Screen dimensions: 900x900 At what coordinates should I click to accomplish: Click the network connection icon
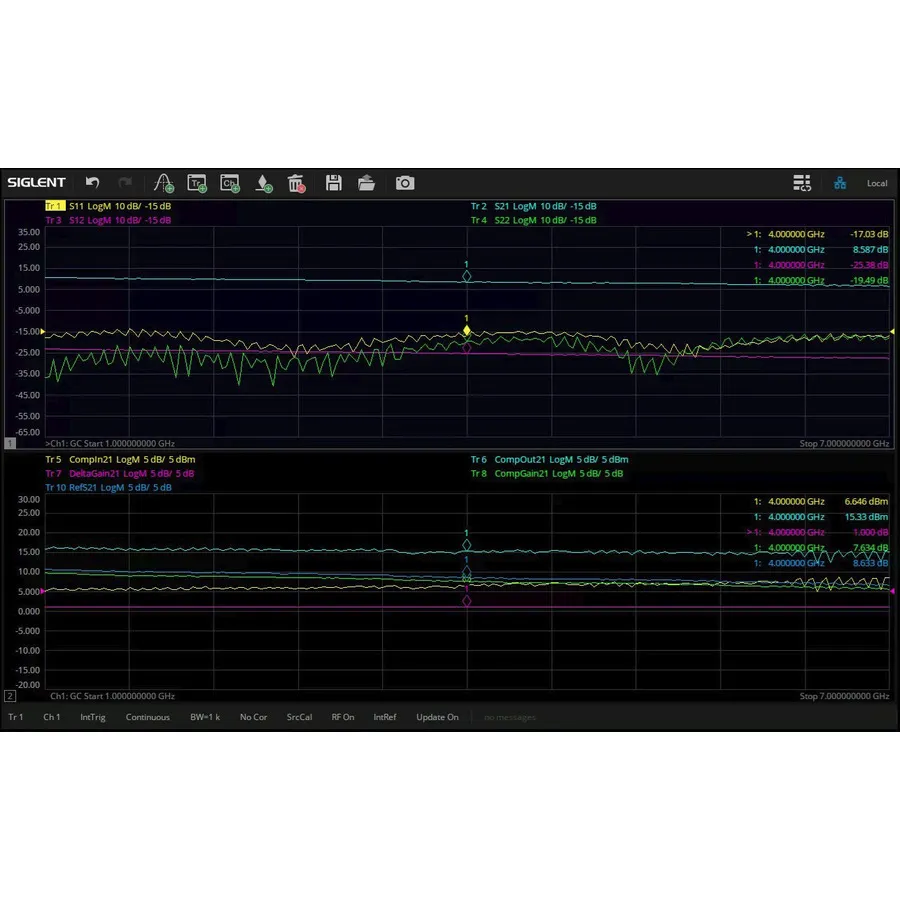pos(840,183)
